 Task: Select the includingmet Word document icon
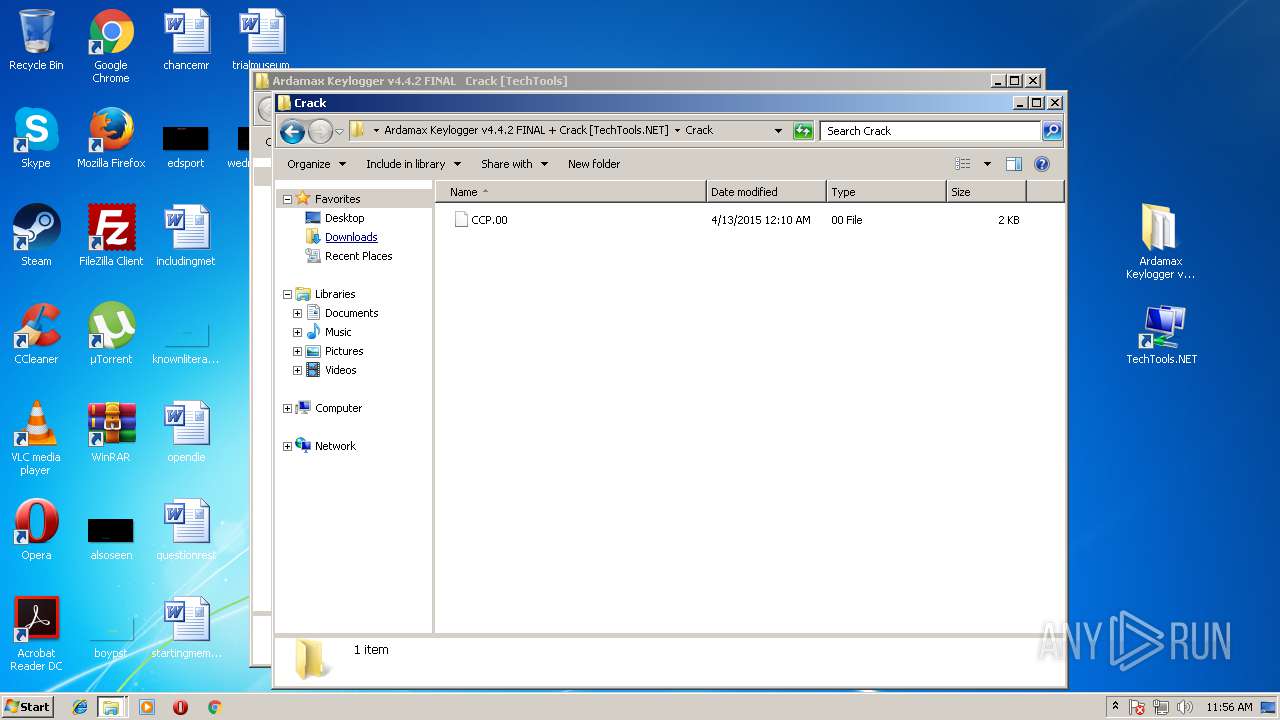(x=186, y=236)
